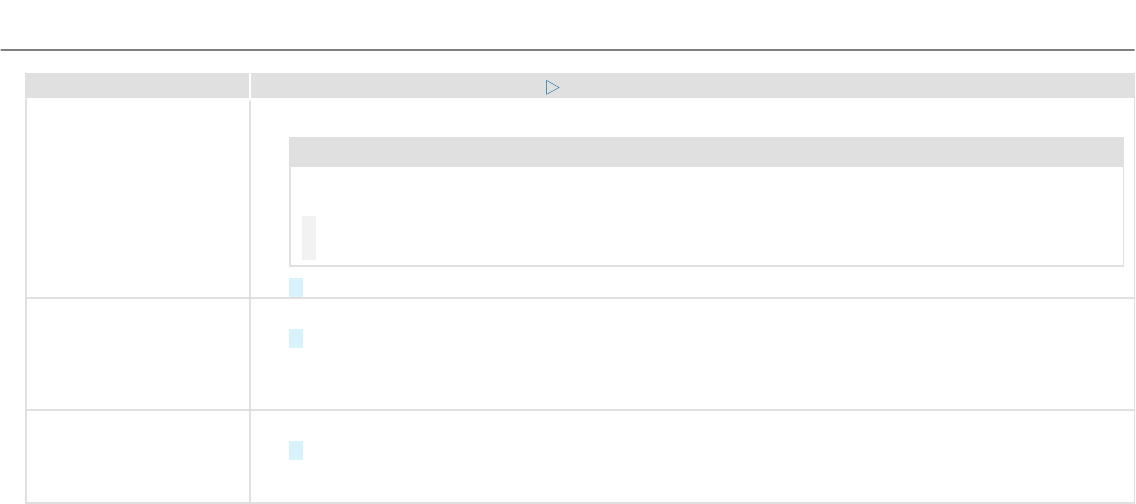Click the wide grey header bar beside the triangle
Image resolution: width=1136 pixels, height=504 pixels.
[692, 85]
